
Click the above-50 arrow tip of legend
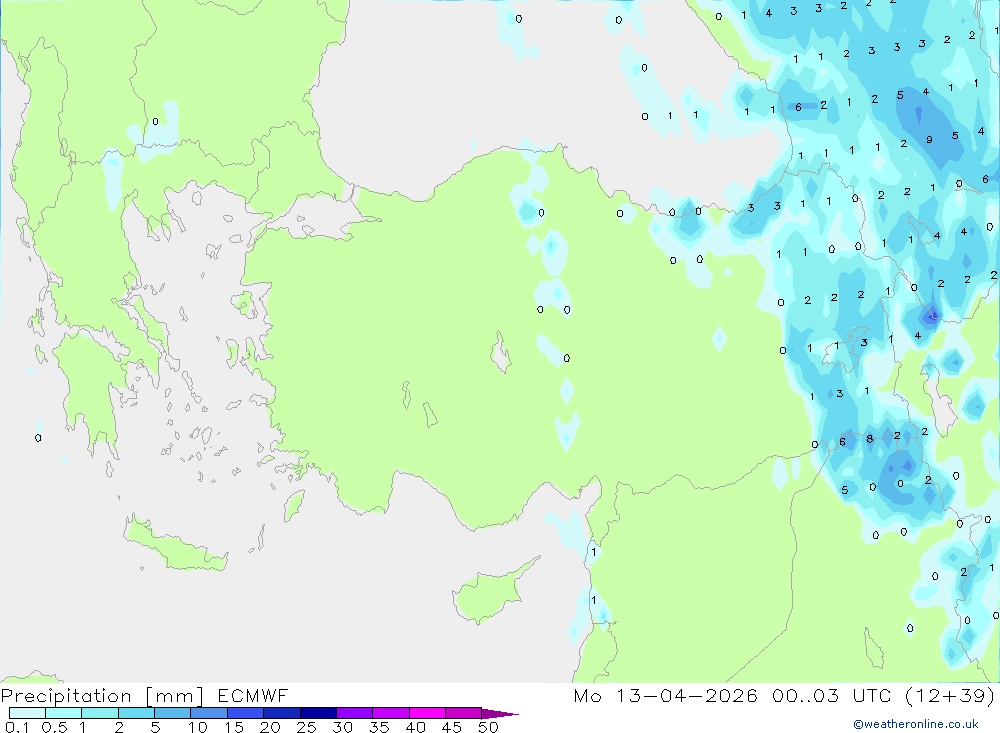(x=500, y=714)
